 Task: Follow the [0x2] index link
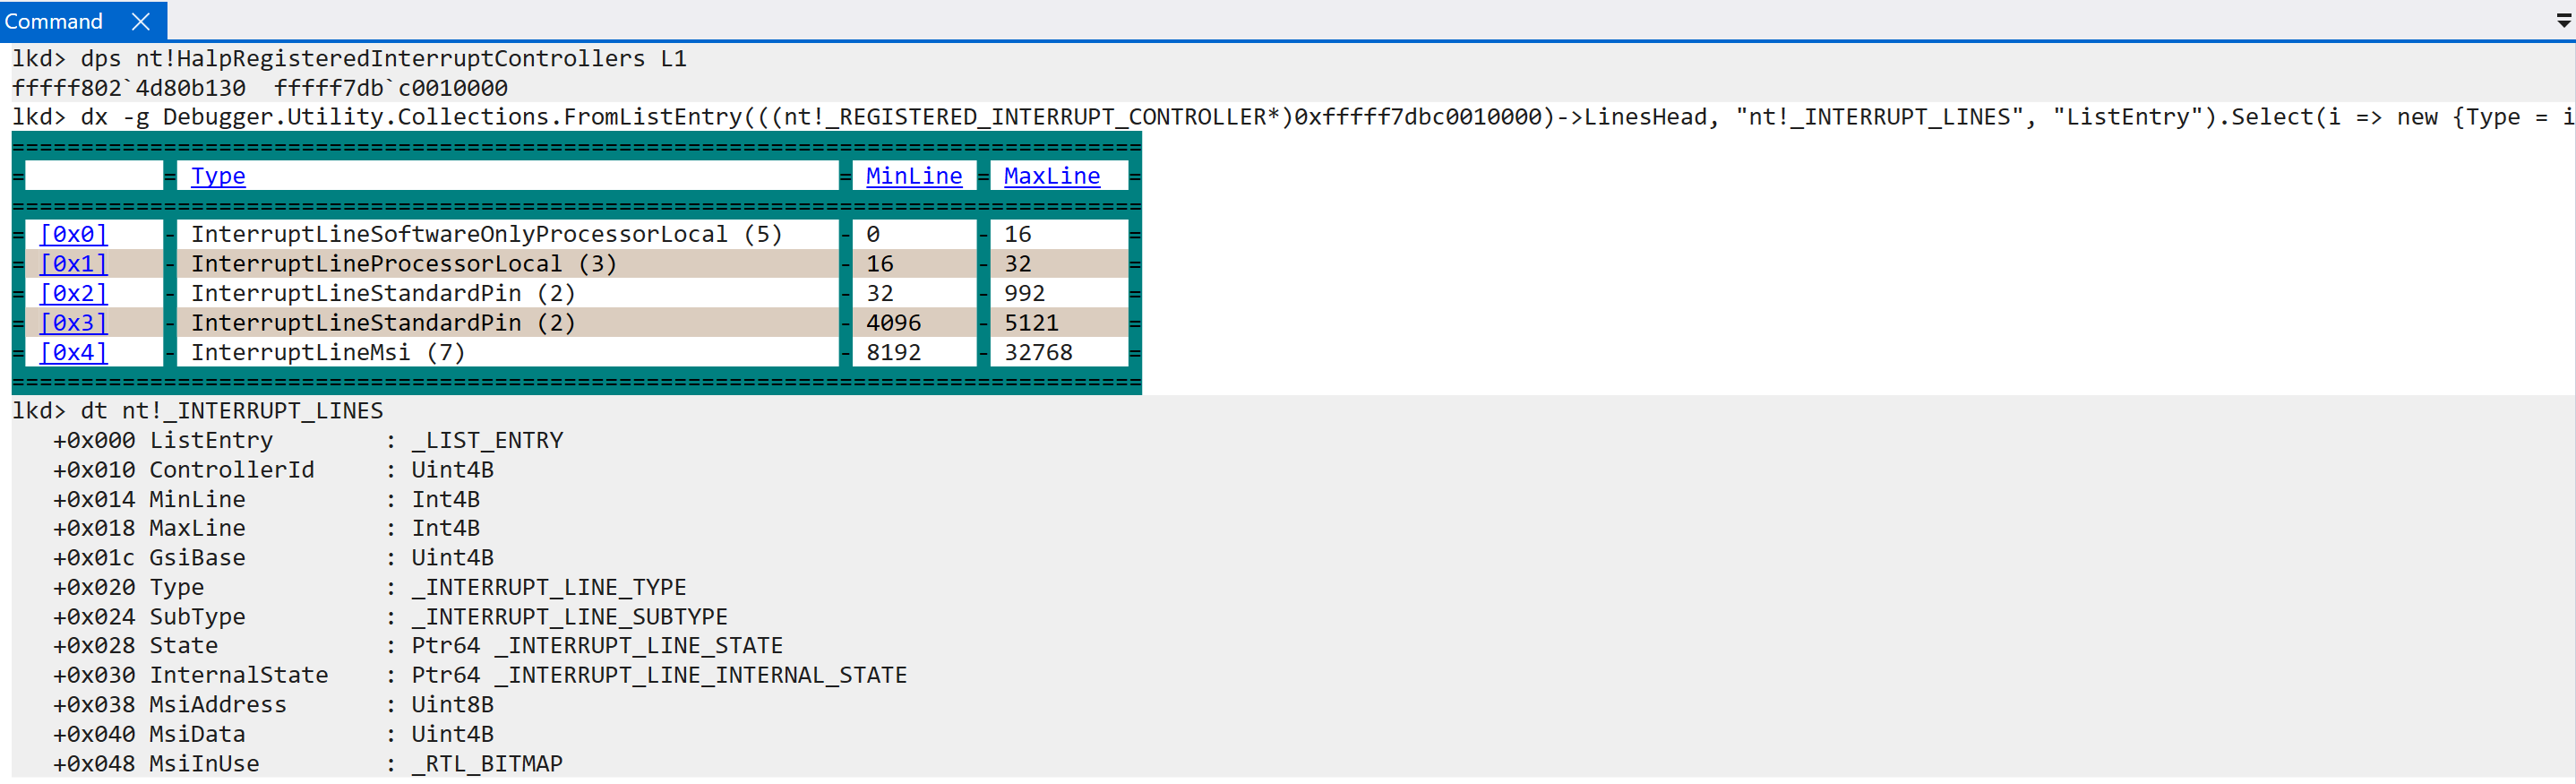[x=73, y=293]
